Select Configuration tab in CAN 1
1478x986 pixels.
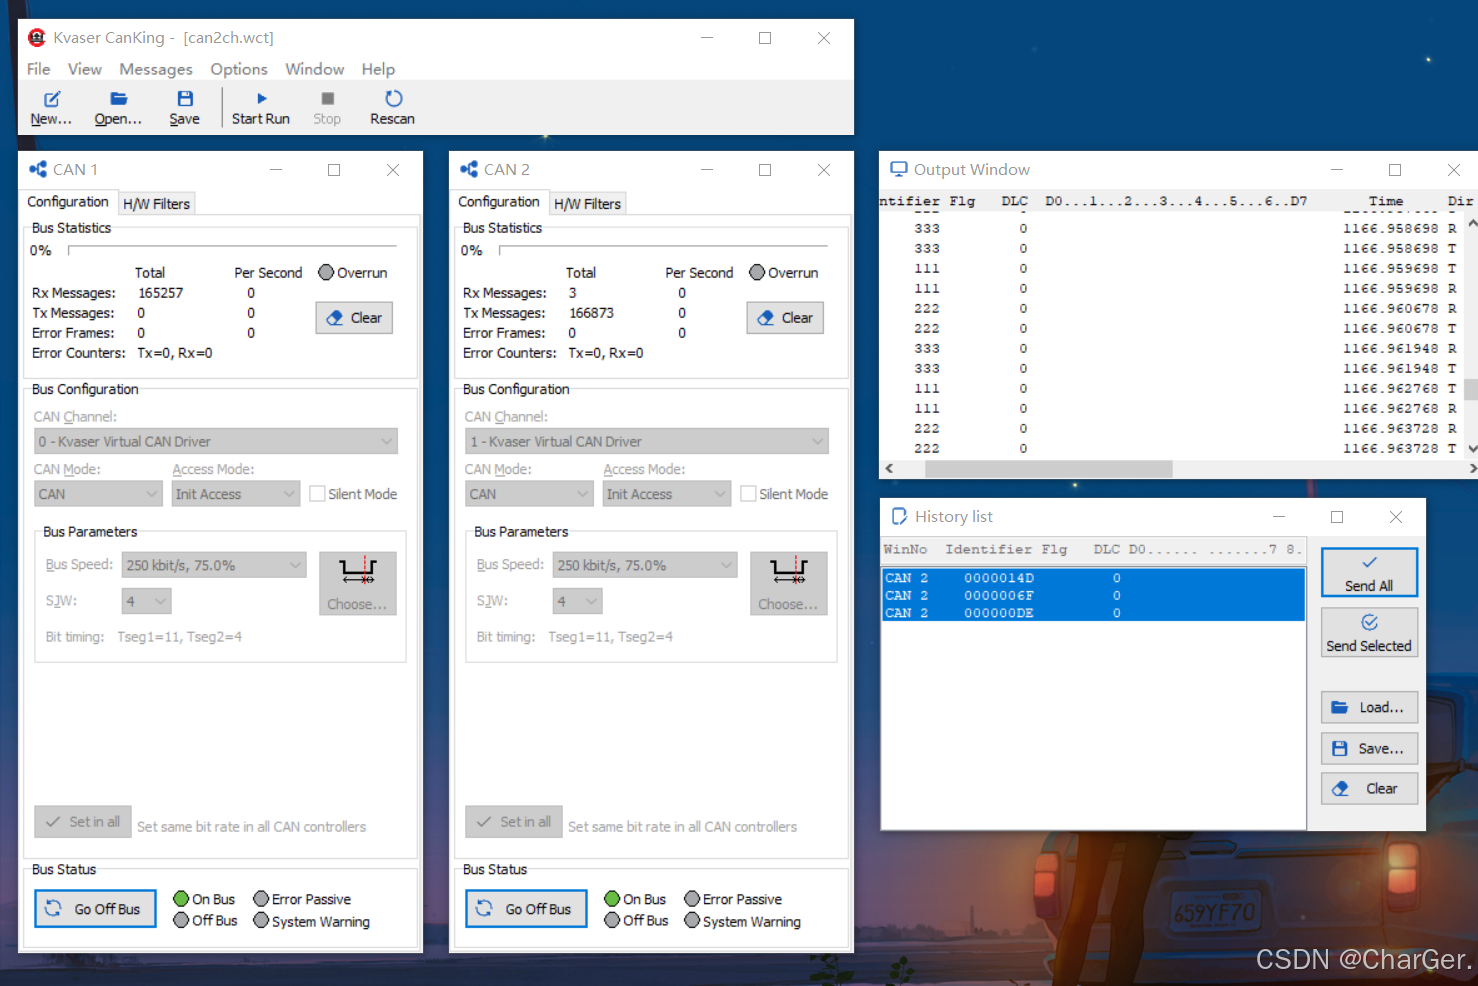point(68,202)
